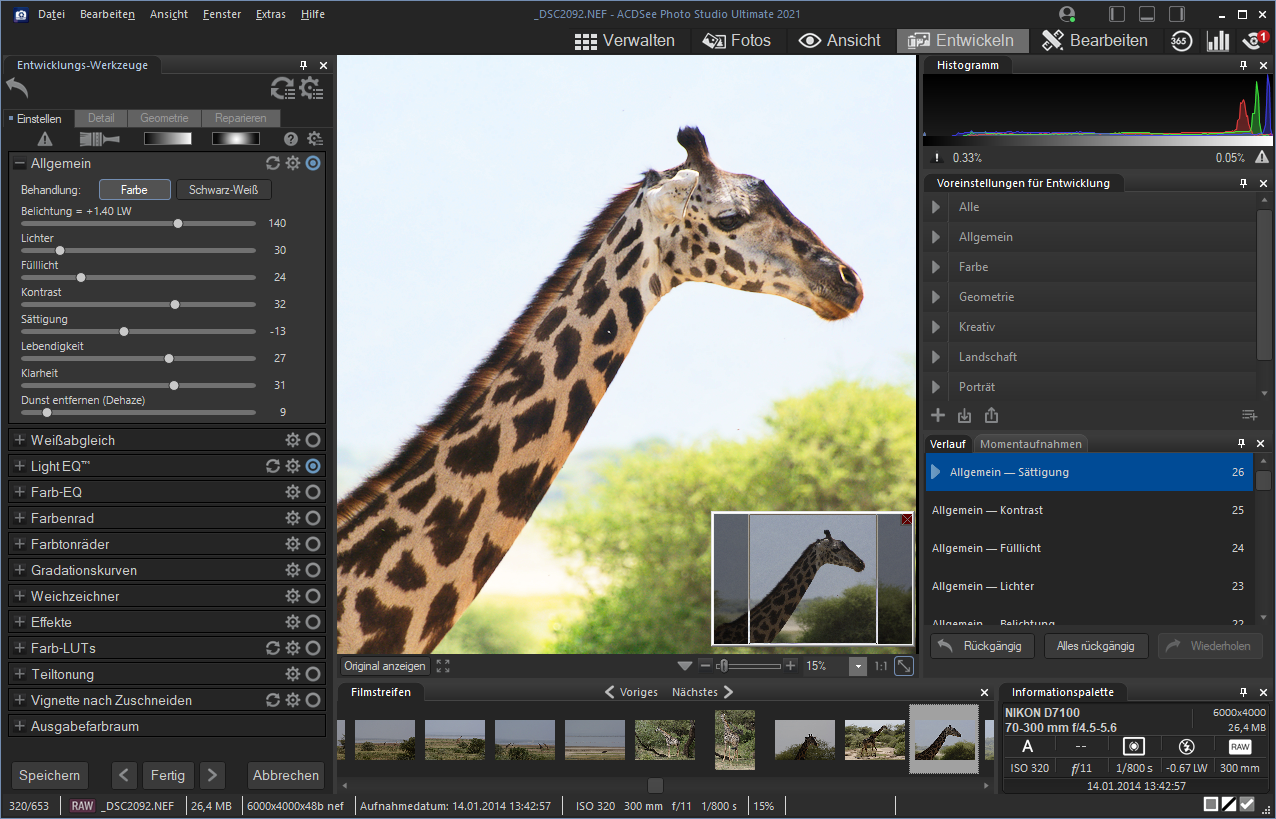This screenshot has height=819, width=1276.
Task: Select the standing giraffe thumbnail in Filmstreifen
Action: click(735, 740)
